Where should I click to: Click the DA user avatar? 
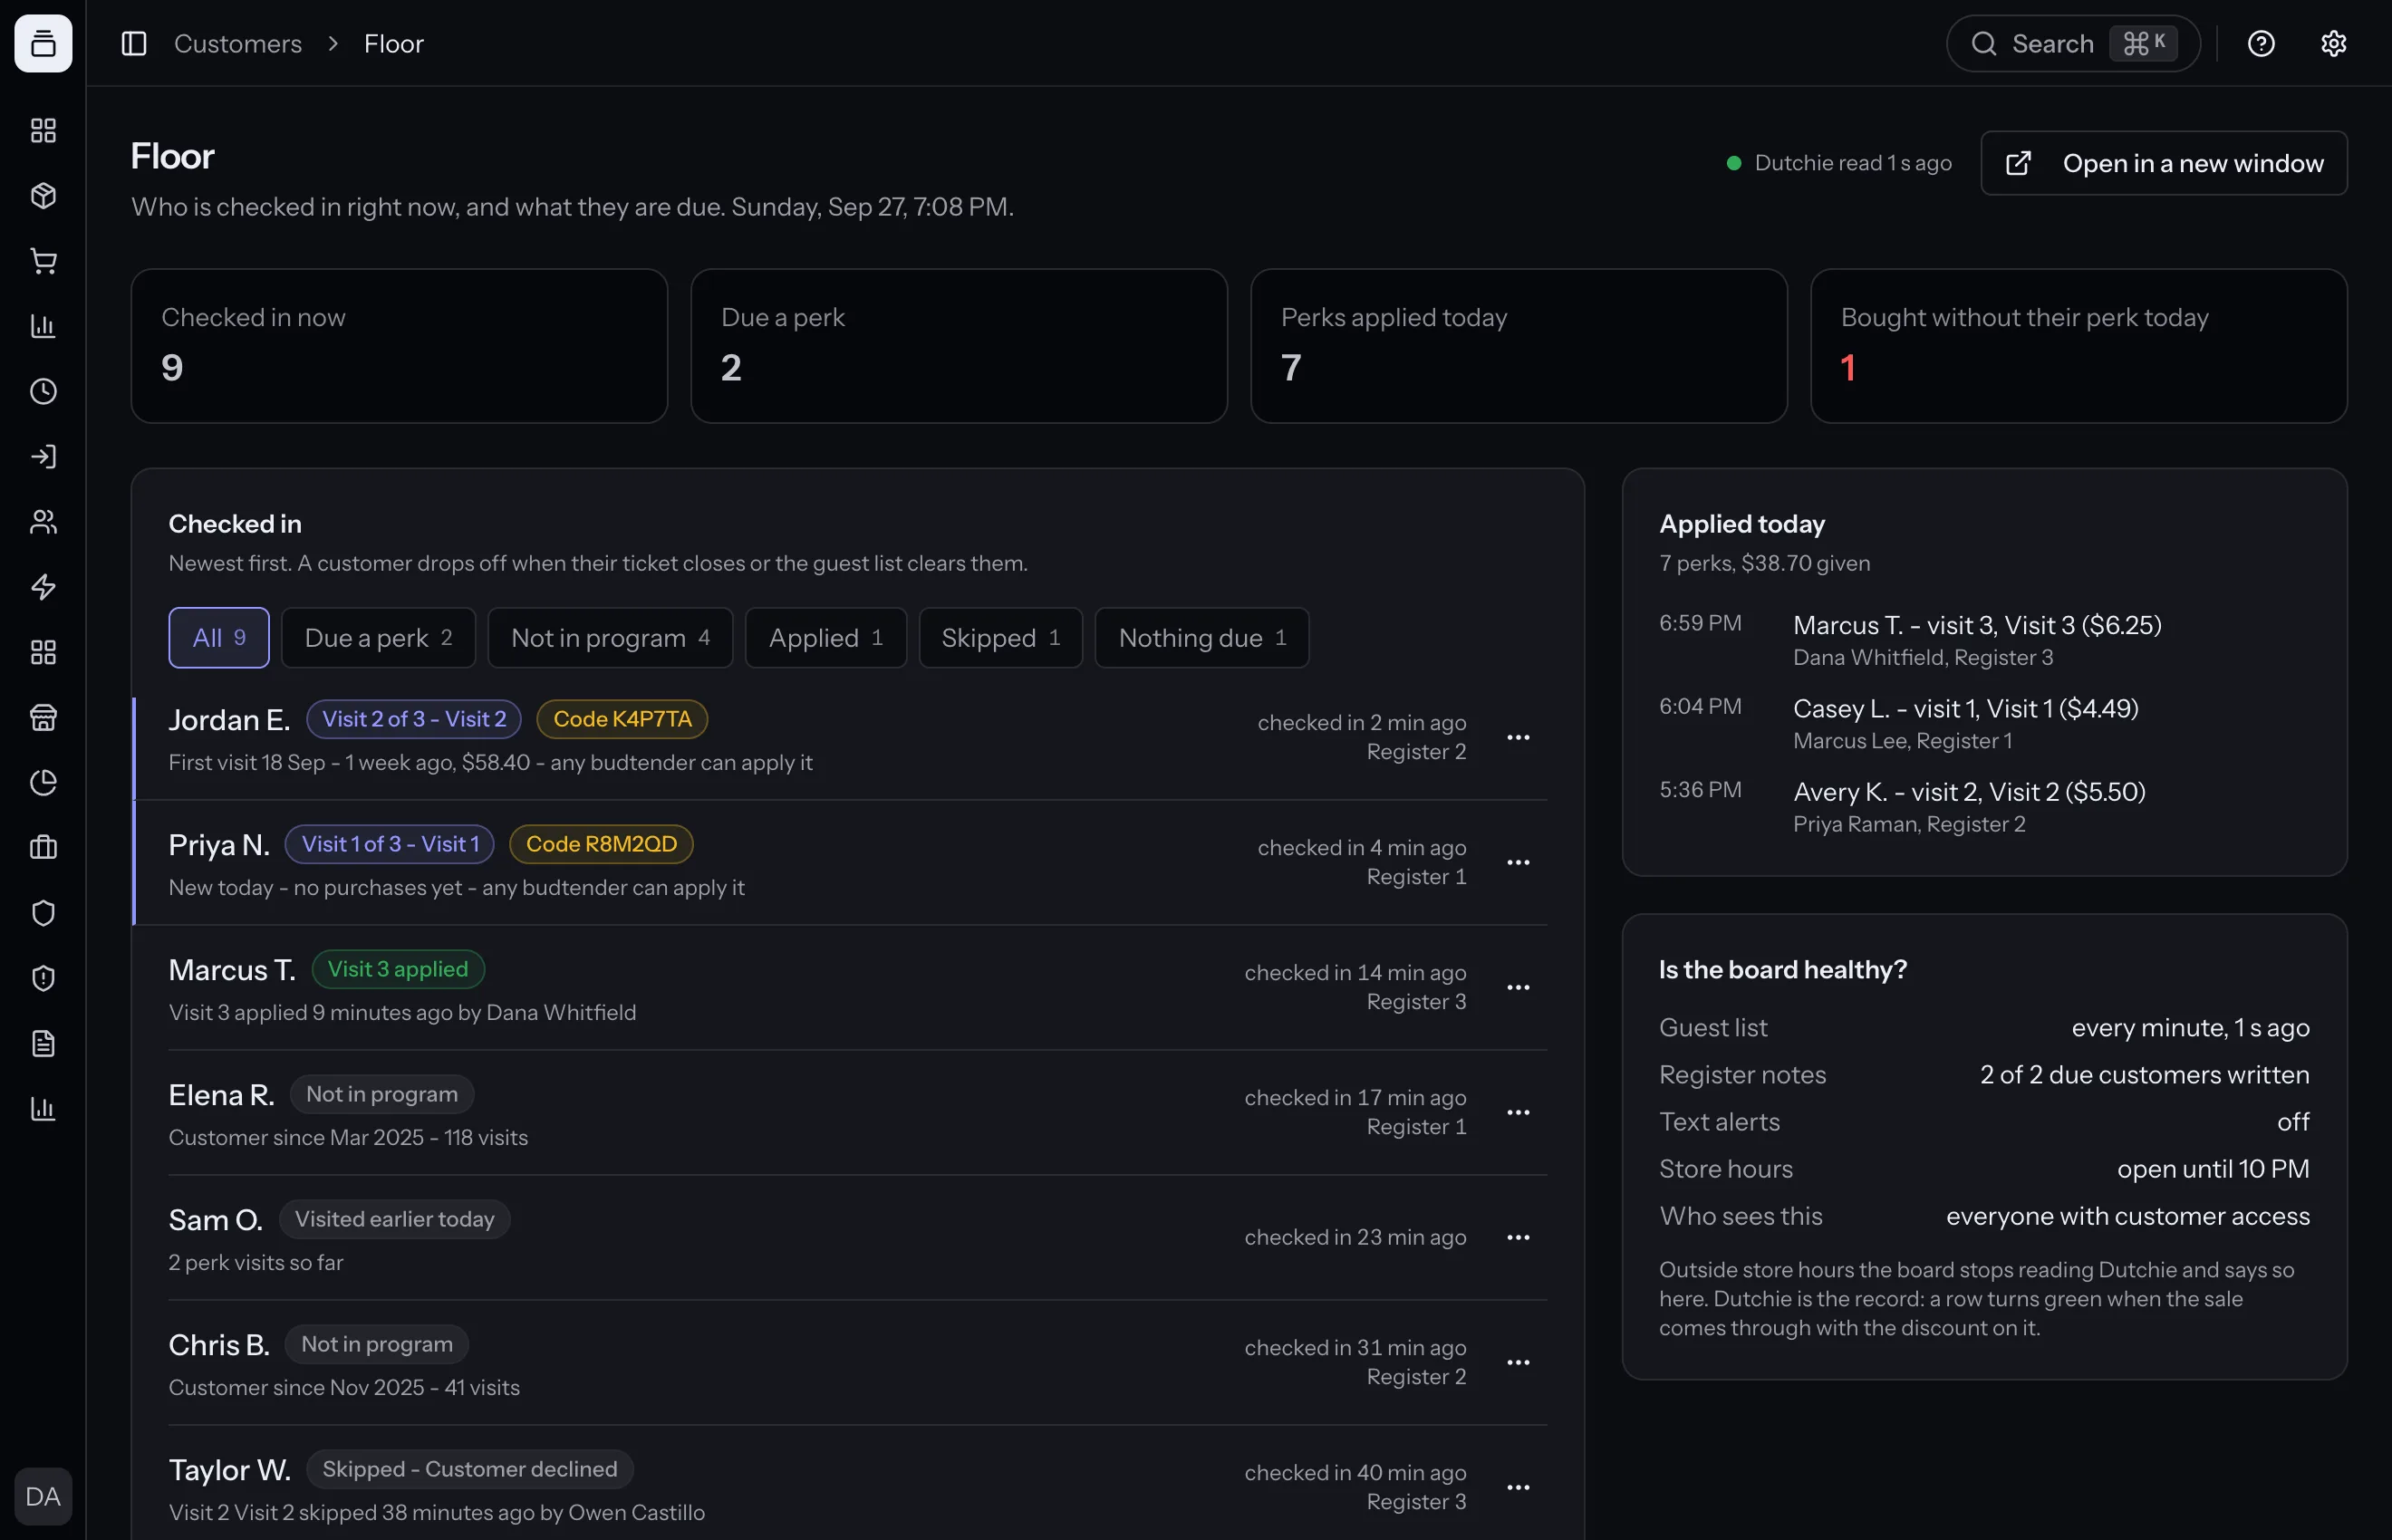(43, 1496)
